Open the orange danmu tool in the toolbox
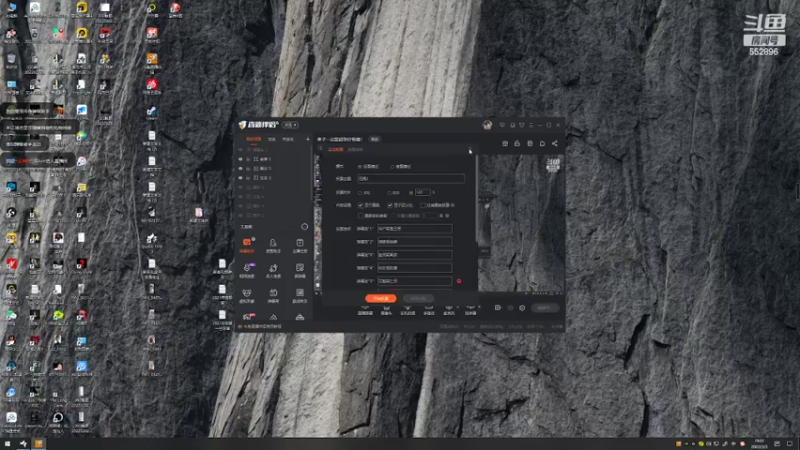Screen dimensions: 800x450 click(x=247, y=244)
